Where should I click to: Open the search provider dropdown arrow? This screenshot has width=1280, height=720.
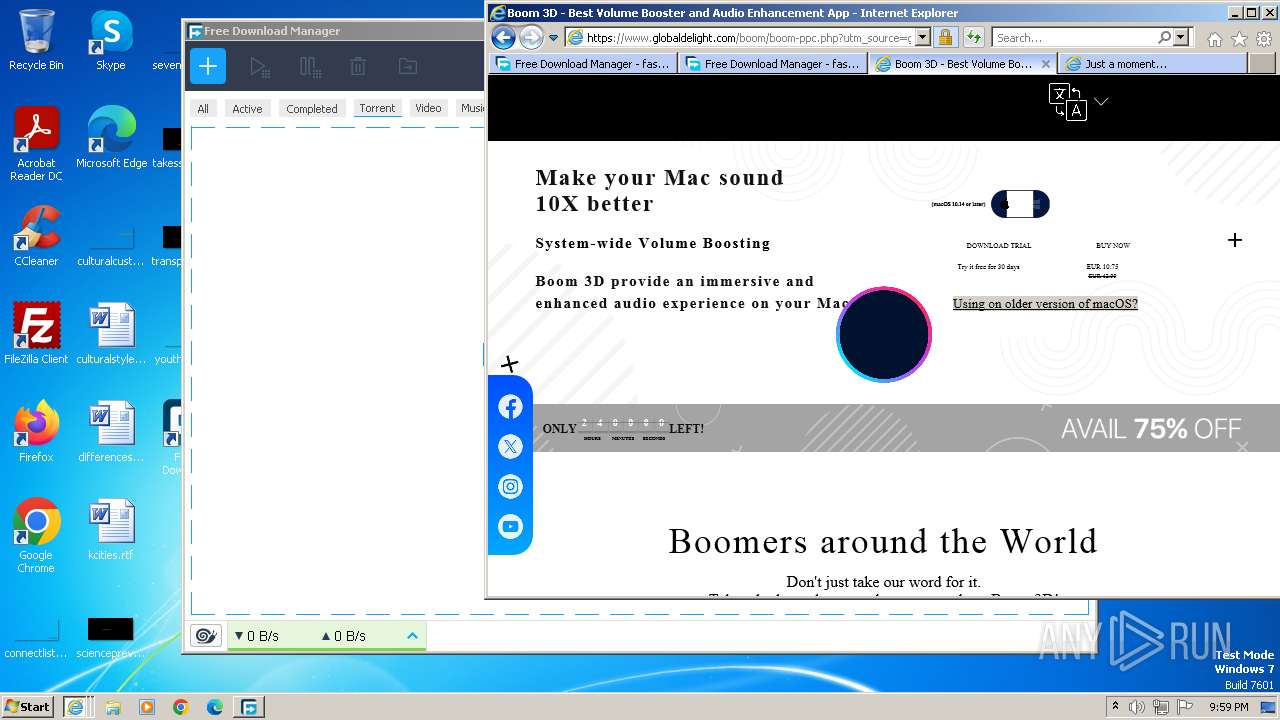point(1181,38)
